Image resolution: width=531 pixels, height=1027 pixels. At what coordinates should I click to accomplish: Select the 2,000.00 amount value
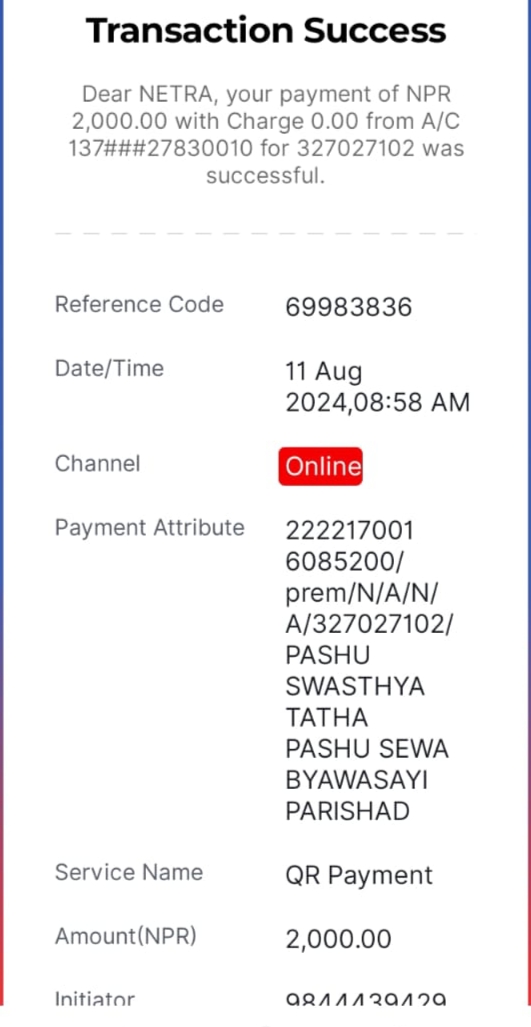click(339, 939)
